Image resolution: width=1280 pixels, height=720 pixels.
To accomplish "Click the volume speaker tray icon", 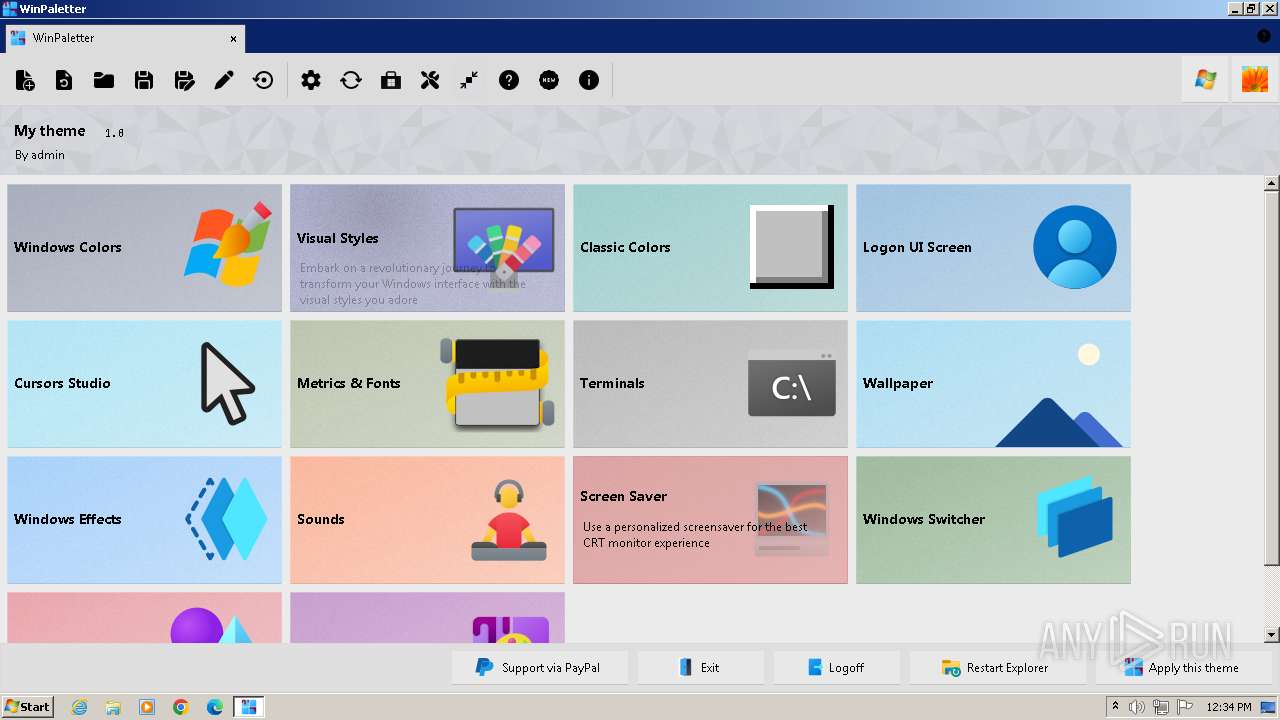I will tap(1137, 707).
